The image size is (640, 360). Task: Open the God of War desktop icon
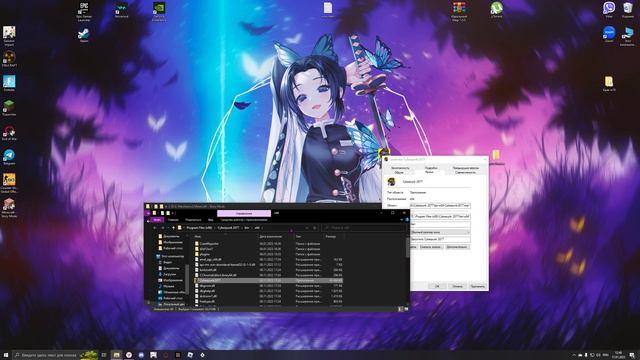click(x=9, y=133)
